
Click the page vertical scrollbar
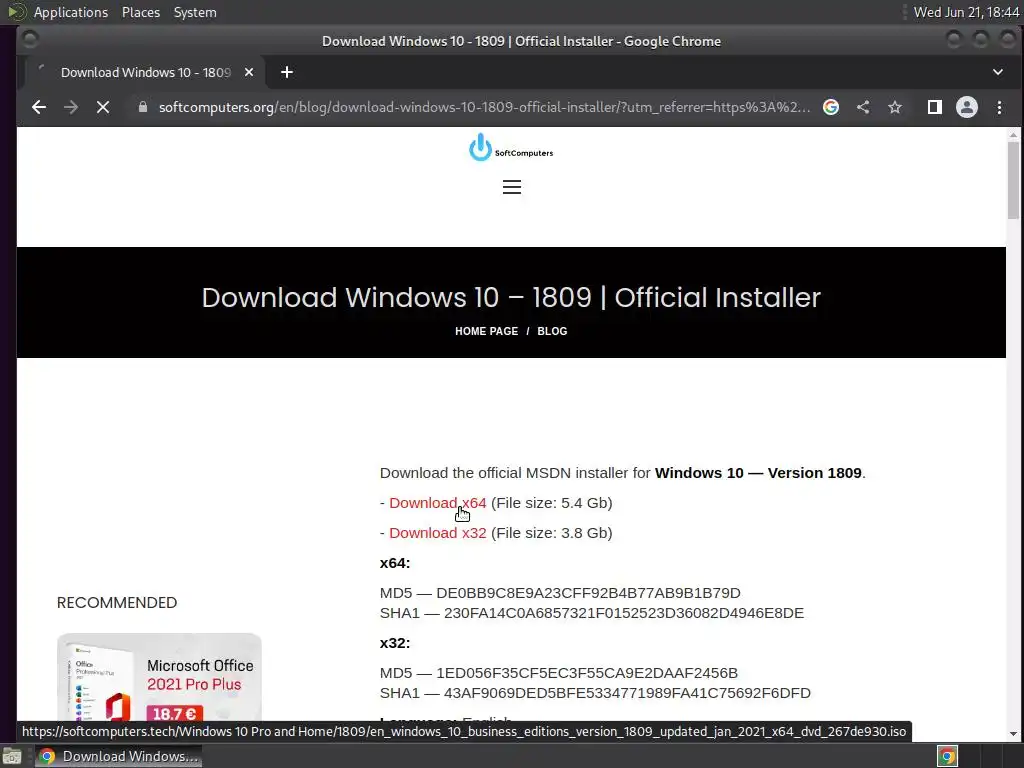click(1013, 180)
